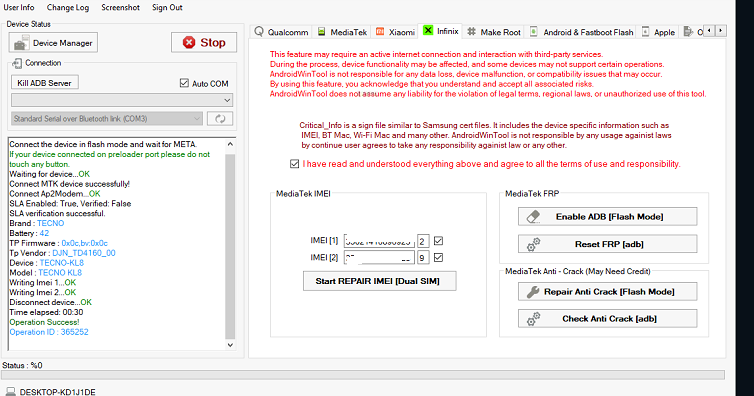Click the refresh port icon button
This screenshot has height=396, width=754.
pos(220,119)
